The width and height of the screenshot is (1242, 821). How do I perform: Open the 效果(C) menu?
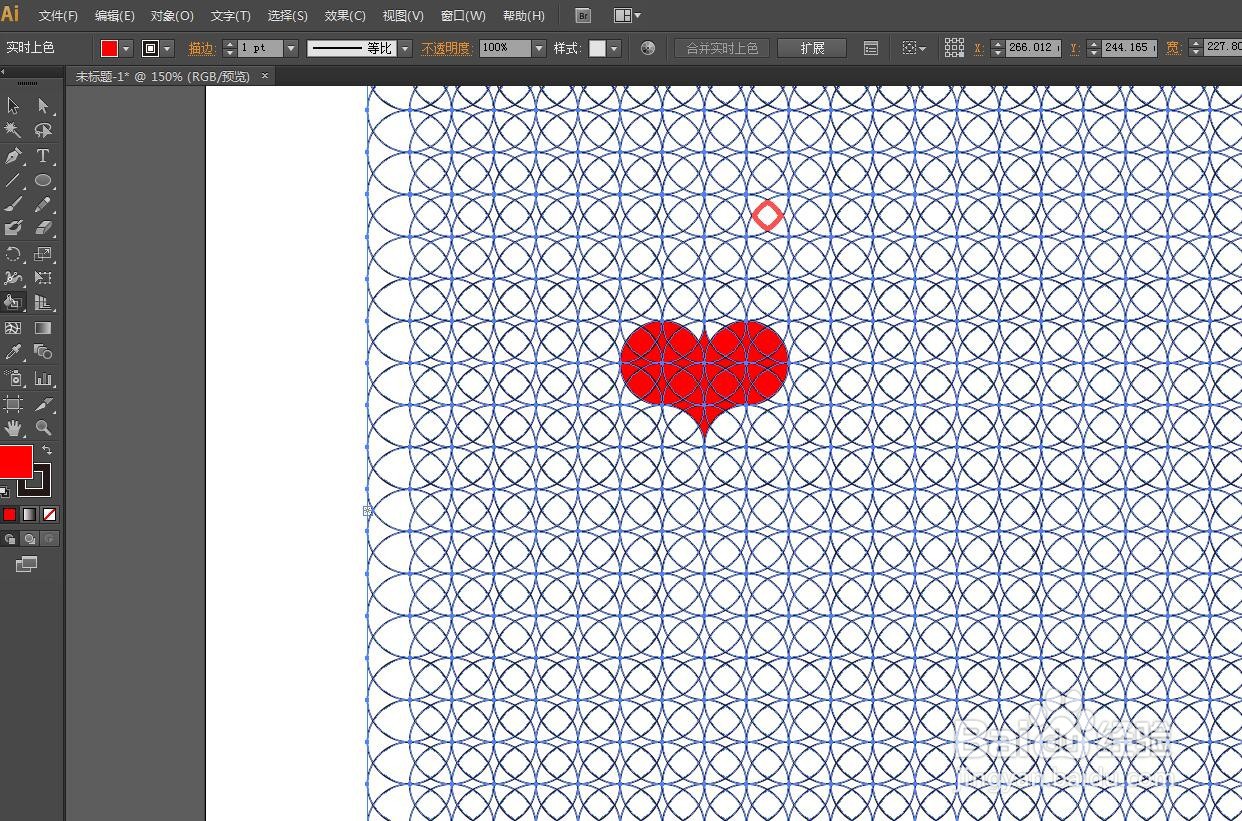pos(345,16)
